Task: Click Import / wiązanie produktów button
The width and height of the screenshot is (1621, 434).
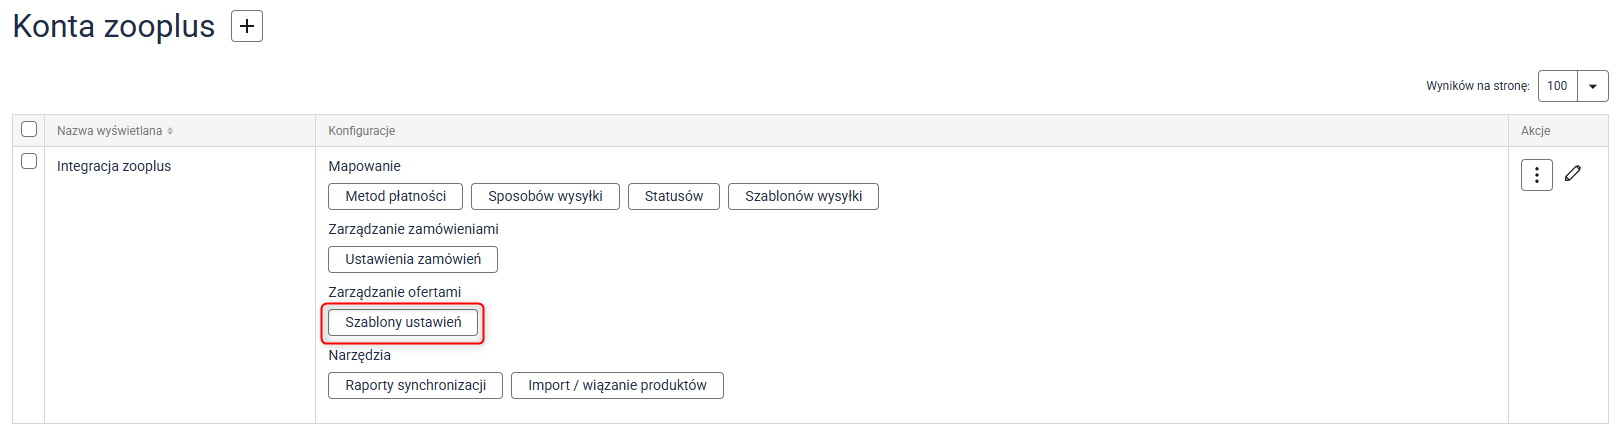Action: pos(617,385)
